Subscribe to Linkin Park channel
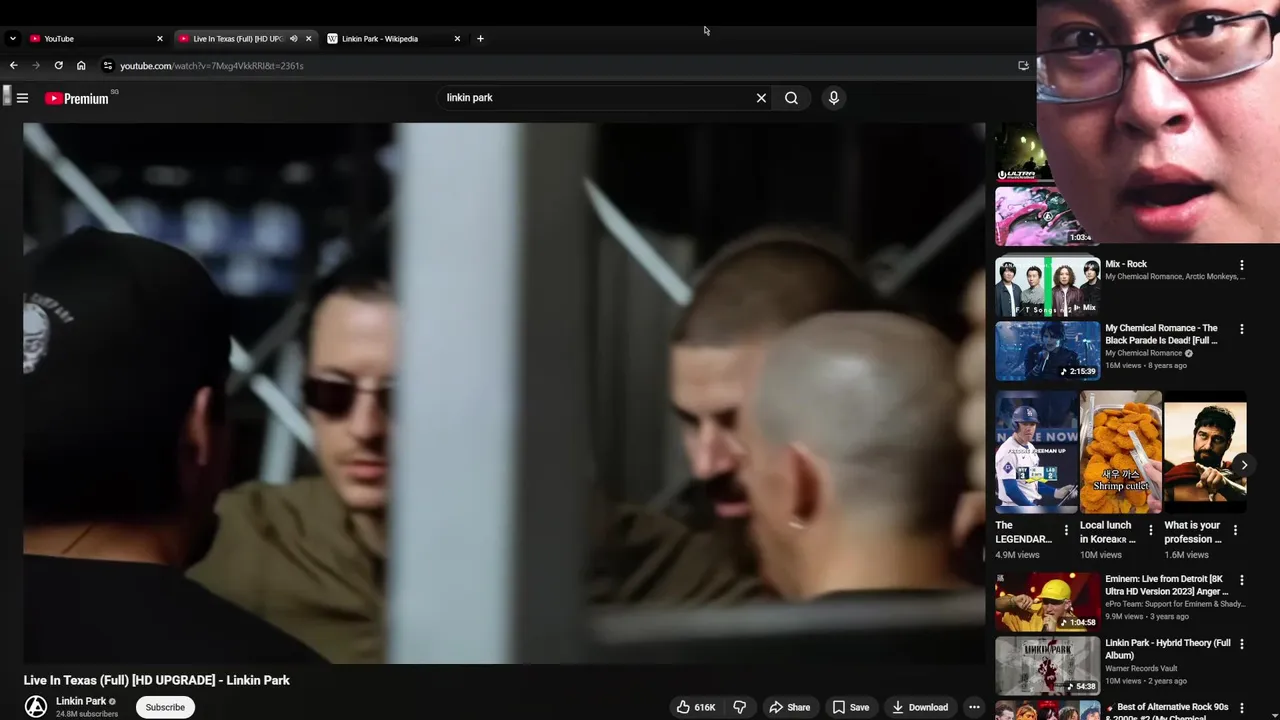 click(x=165, y=707)
